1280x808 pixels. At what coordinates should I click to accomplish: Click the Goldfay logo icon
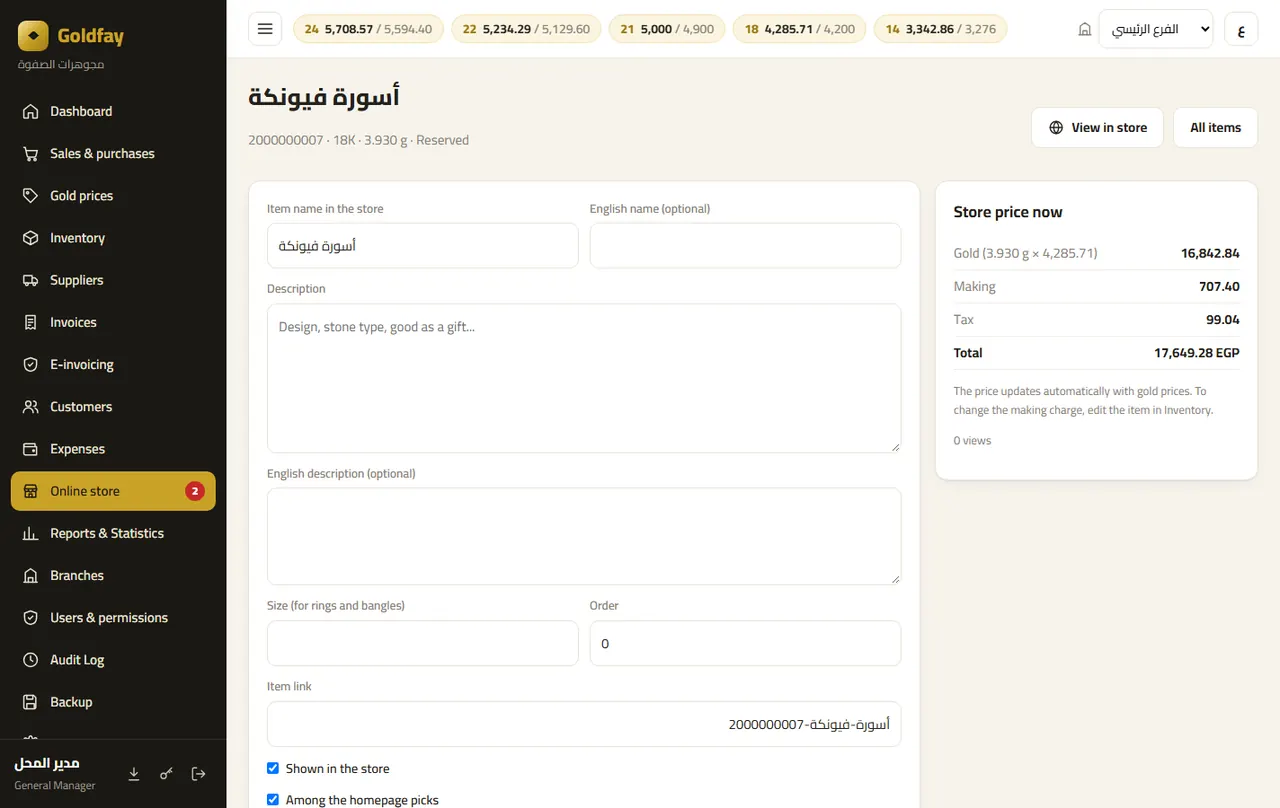coord(33,36)
